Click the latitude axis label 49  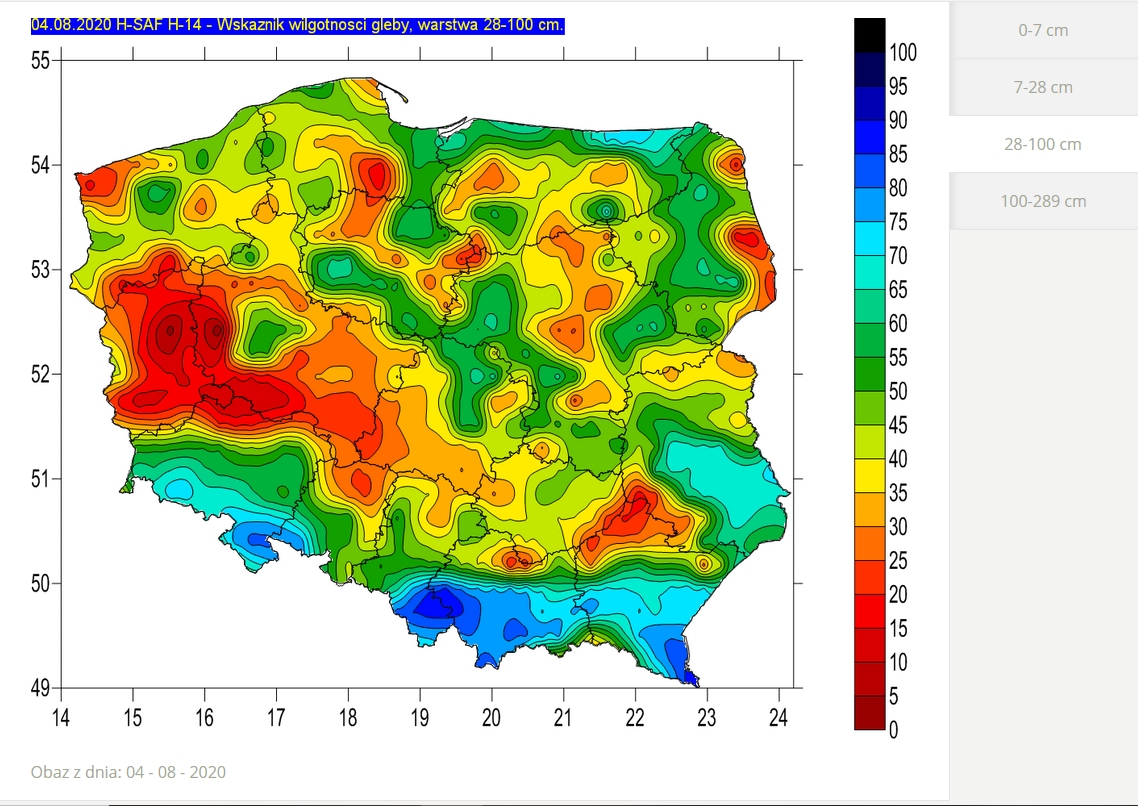40,688
